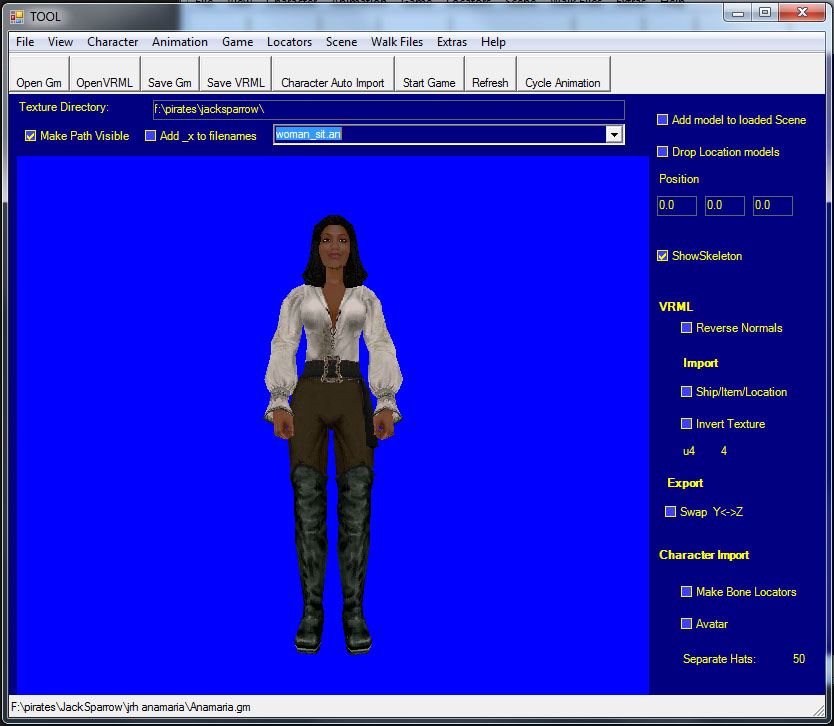The width and height of the screenshot is (834, 726).
Task: Click the Save Gm button
Action: tap(170, 74)
